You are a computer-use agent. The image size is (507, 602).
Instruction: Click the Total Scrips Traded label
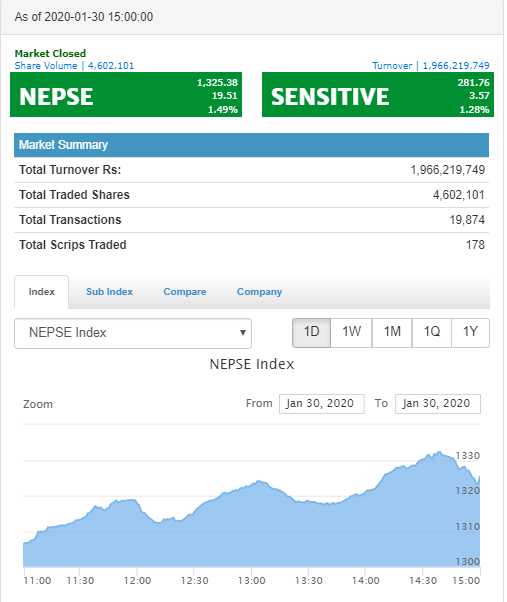click(73, 245)
